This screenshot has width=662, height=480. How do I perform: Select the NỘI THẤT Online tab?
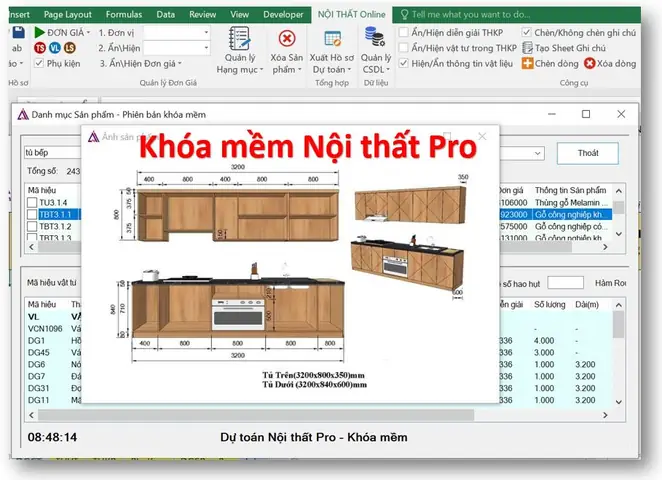pyautogui.click(x=351, y=15)
